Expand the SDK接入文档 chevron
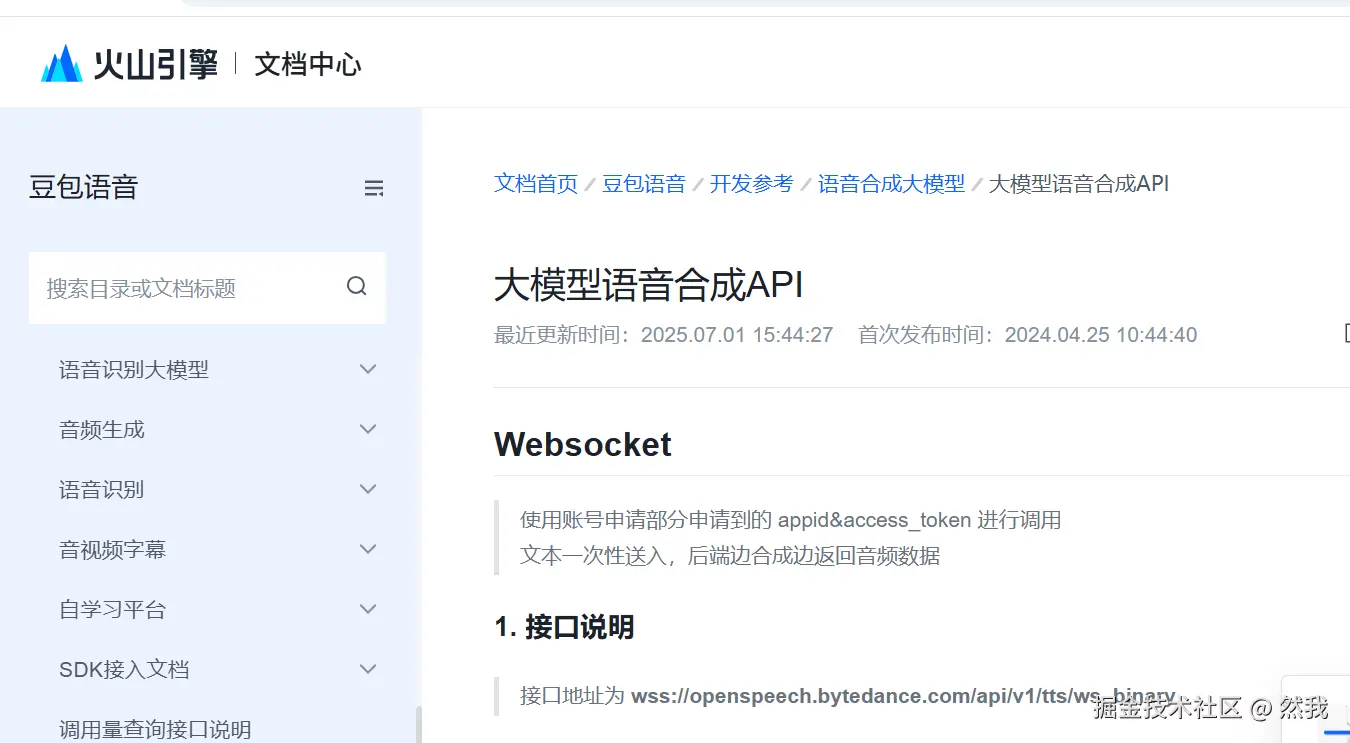This screenshot has height=743, width=1350. point(368,669)
